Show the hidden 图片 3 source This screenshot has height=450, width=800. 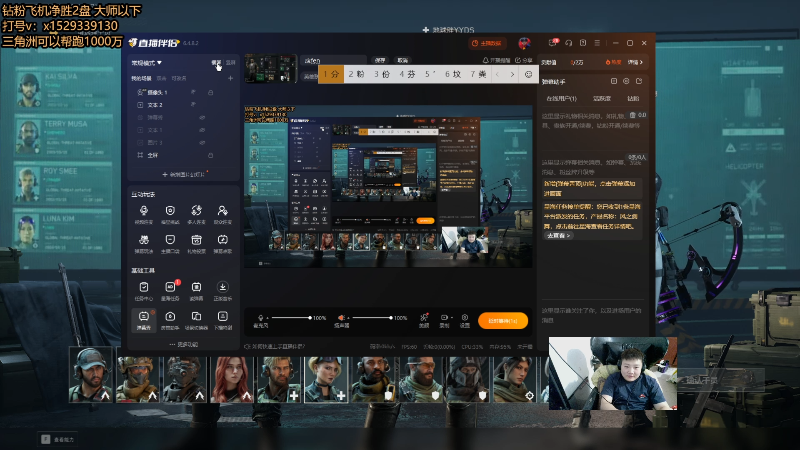(x=202, y=143)
